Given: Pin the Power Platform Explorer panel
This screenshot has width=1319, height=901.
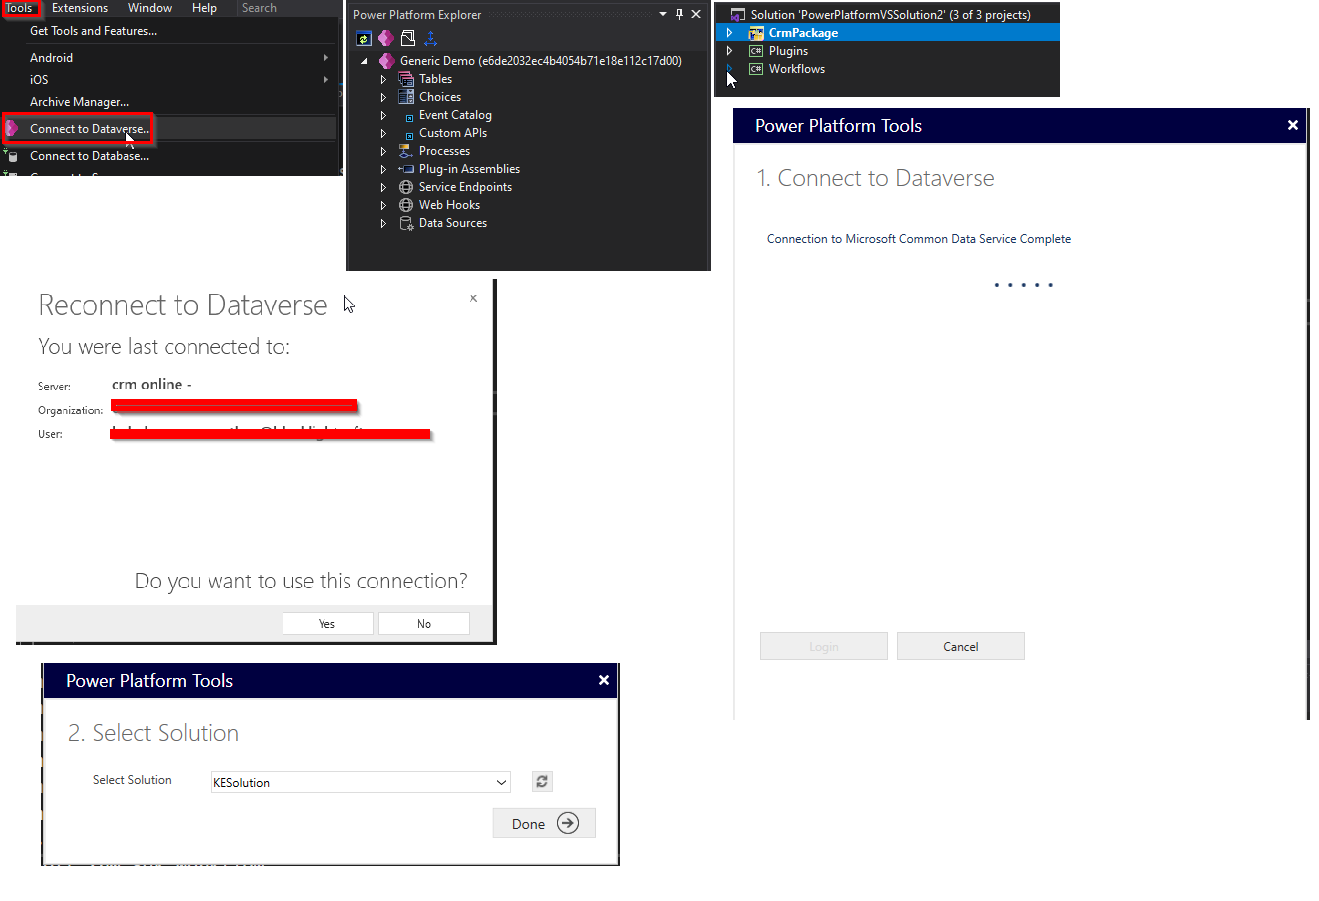Looking at the screenshot, I should tap(679, 14).
